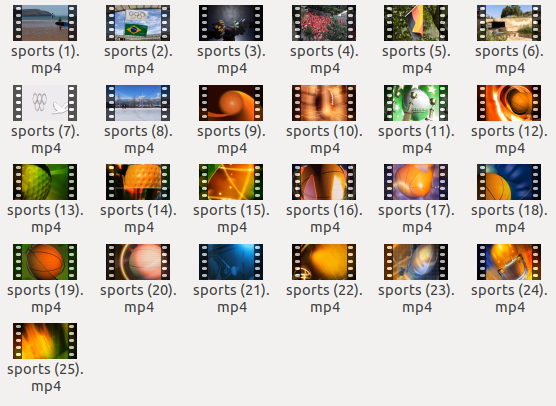Image resolution: width=556 pixels, height=406 pixels.
Task: Select the sports (25).mp4 file
Action: point(45,341)
